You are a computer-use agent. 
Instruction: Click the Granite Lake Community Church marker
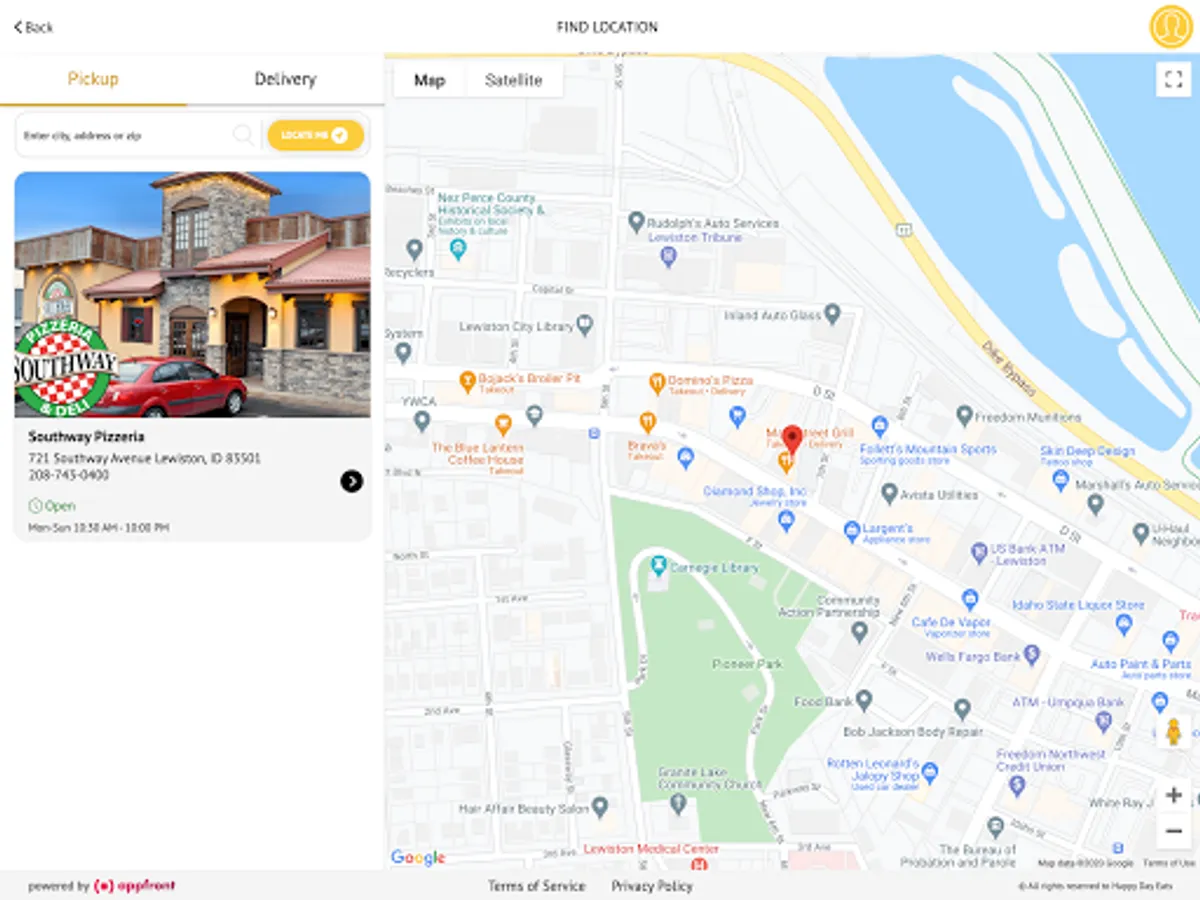point(678,802)
